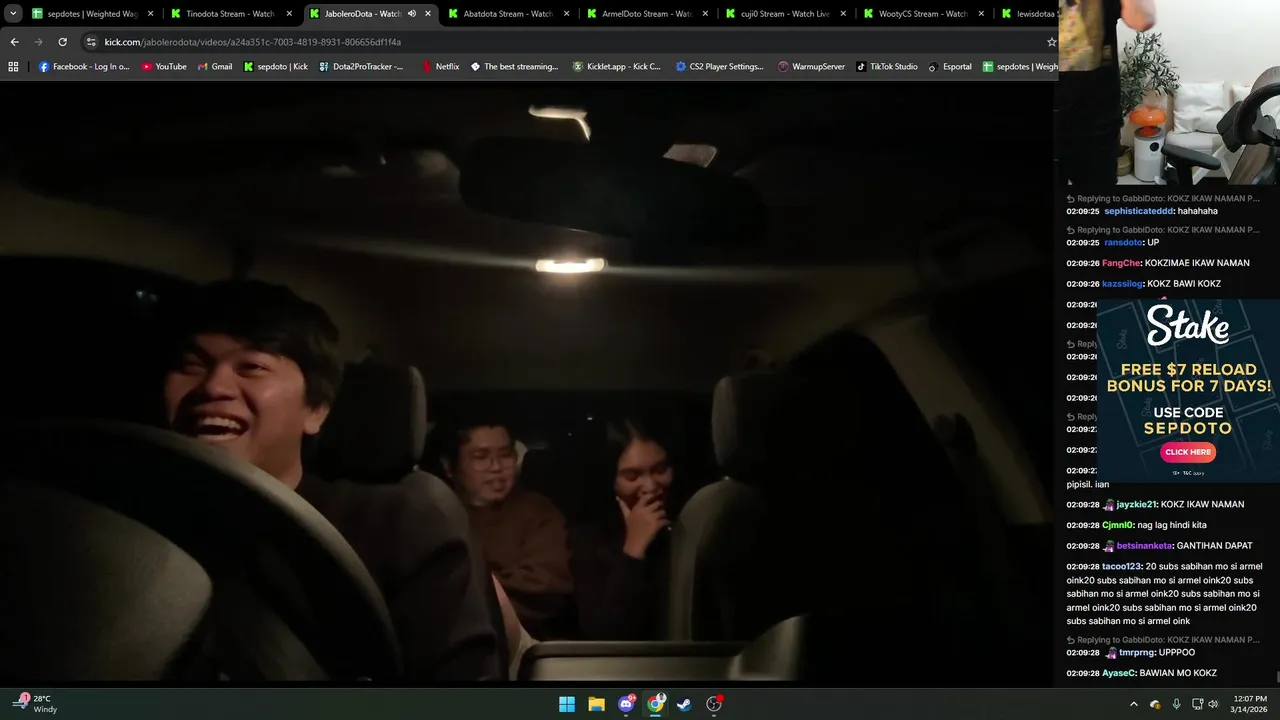Go back to previous page
Viewport: 1280px width, 720px height.
point(14,42)
